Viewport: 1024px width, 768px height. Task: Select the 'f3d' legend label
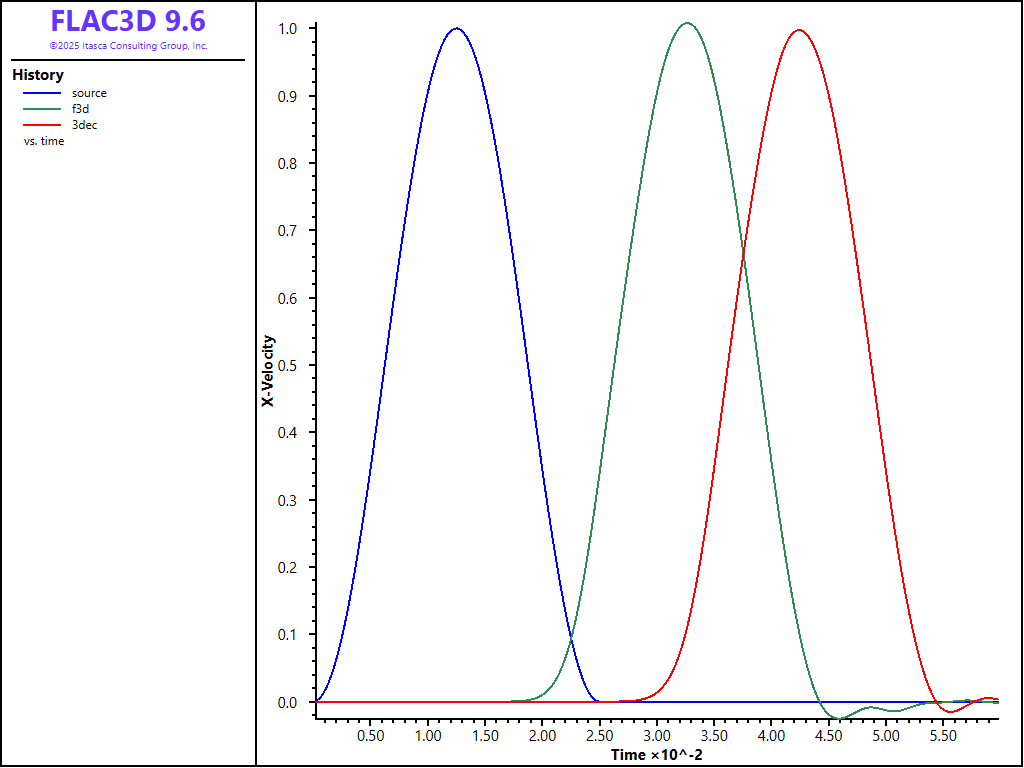(81, 109)
